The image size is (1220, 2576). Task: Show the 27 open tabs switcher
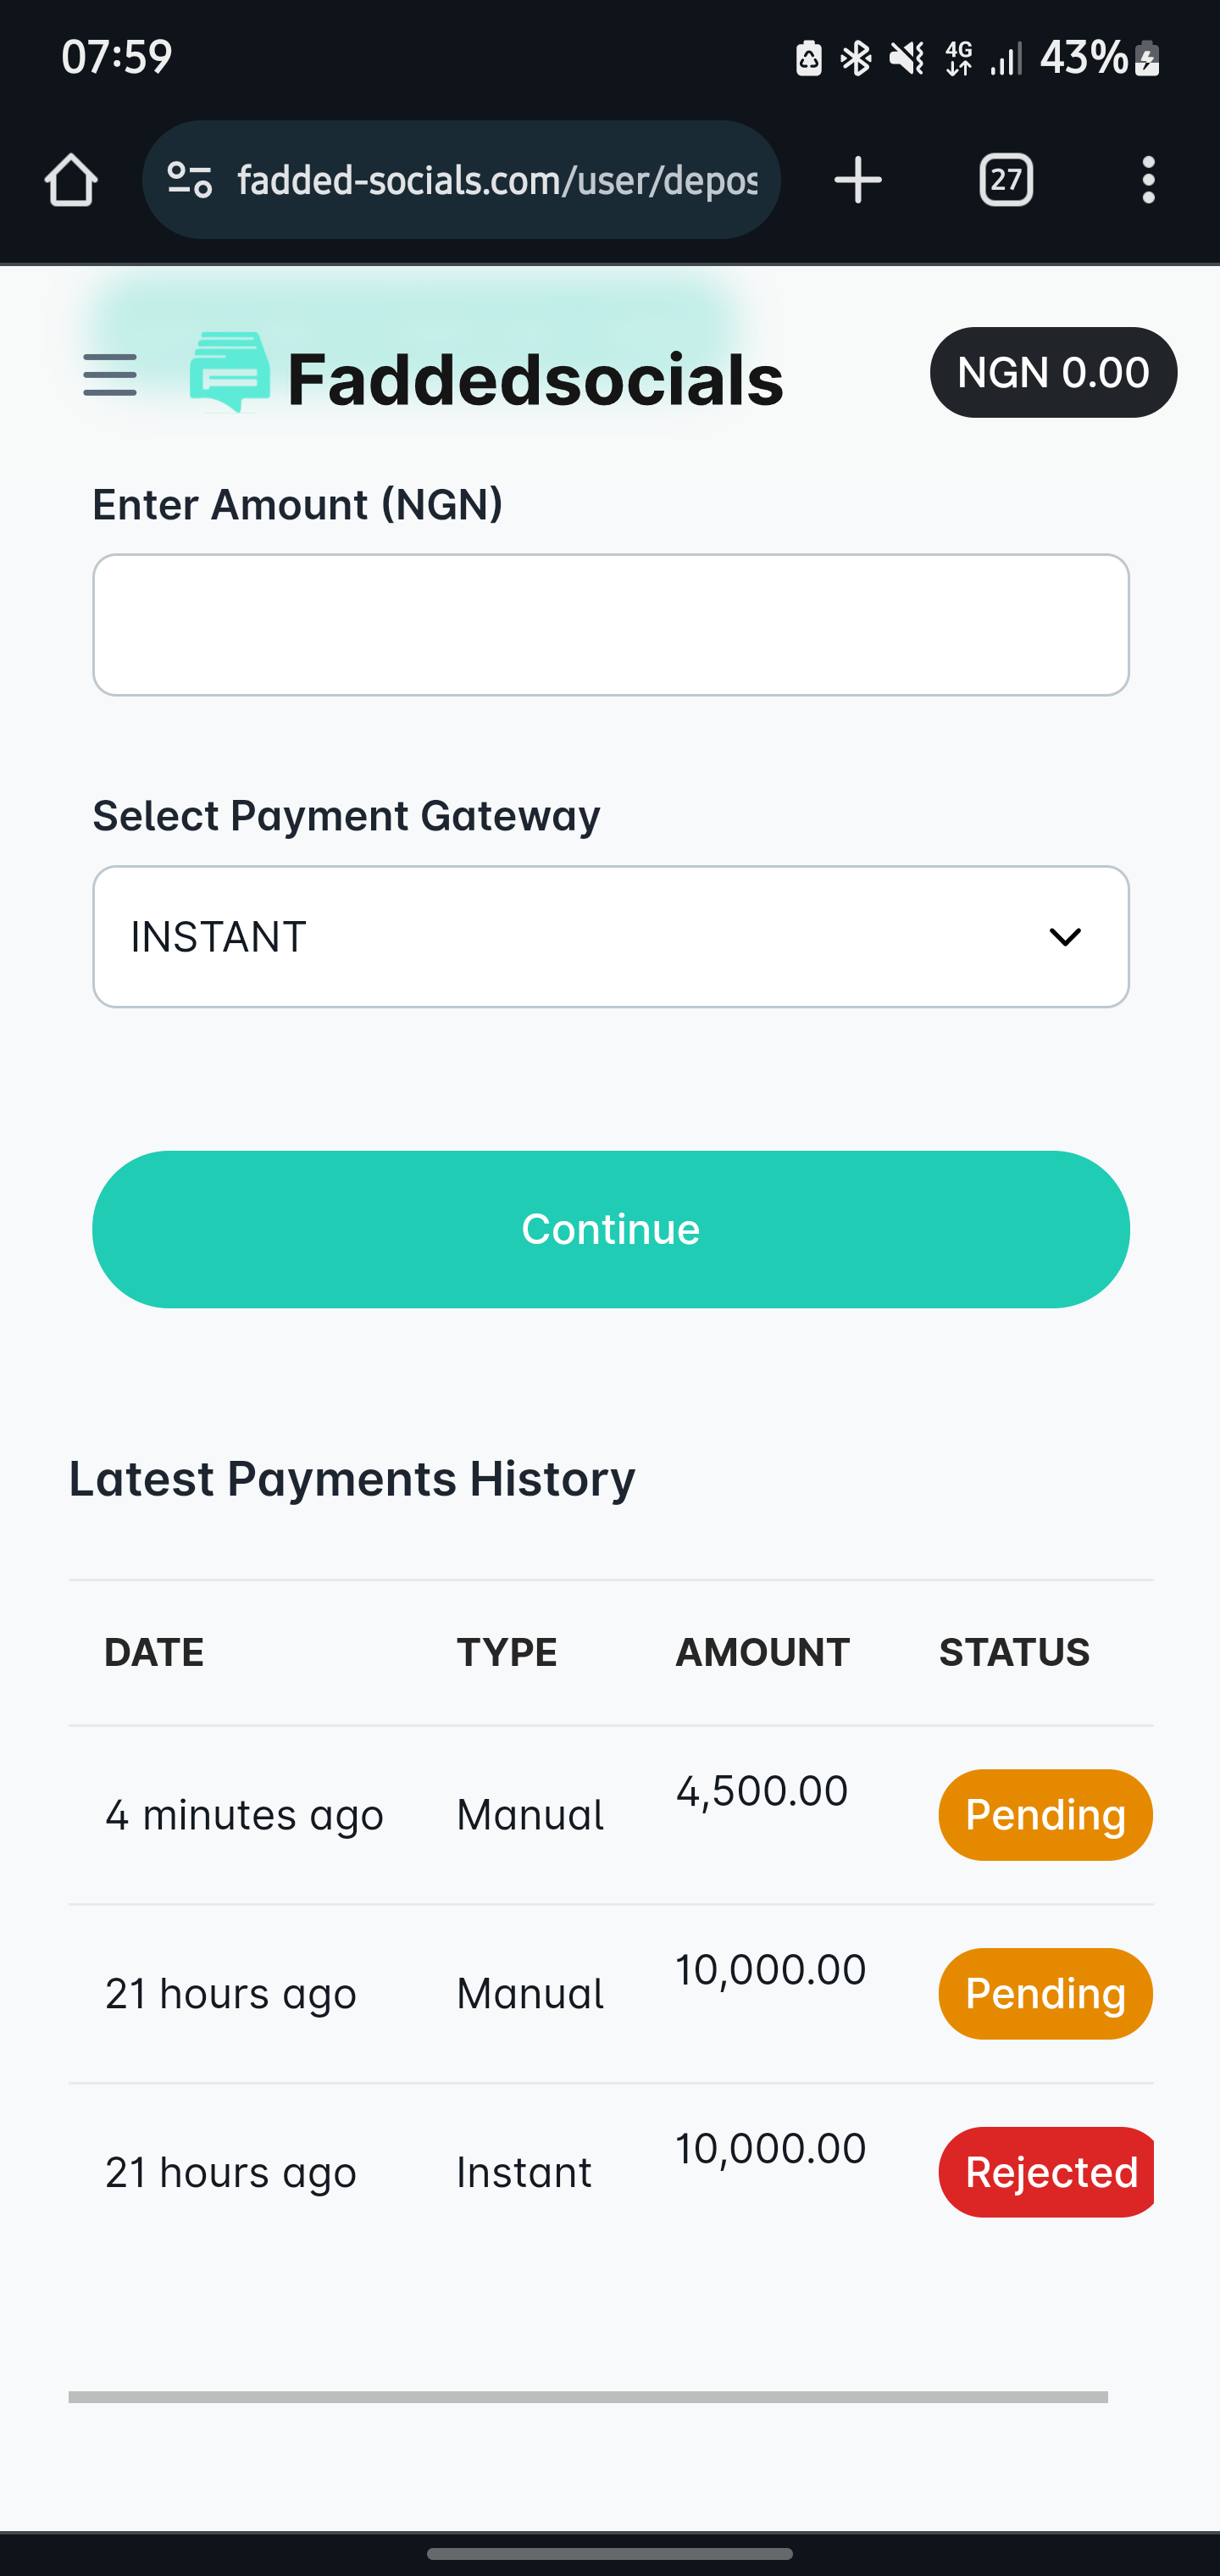click(1005, 181)
